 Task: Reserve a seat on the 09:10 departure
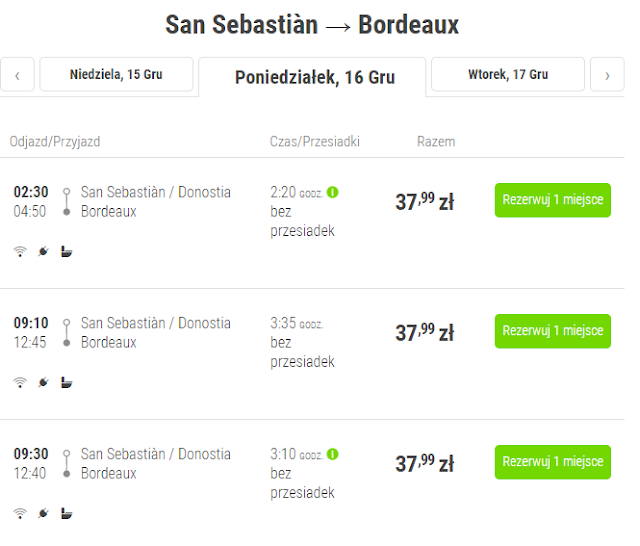552,331
